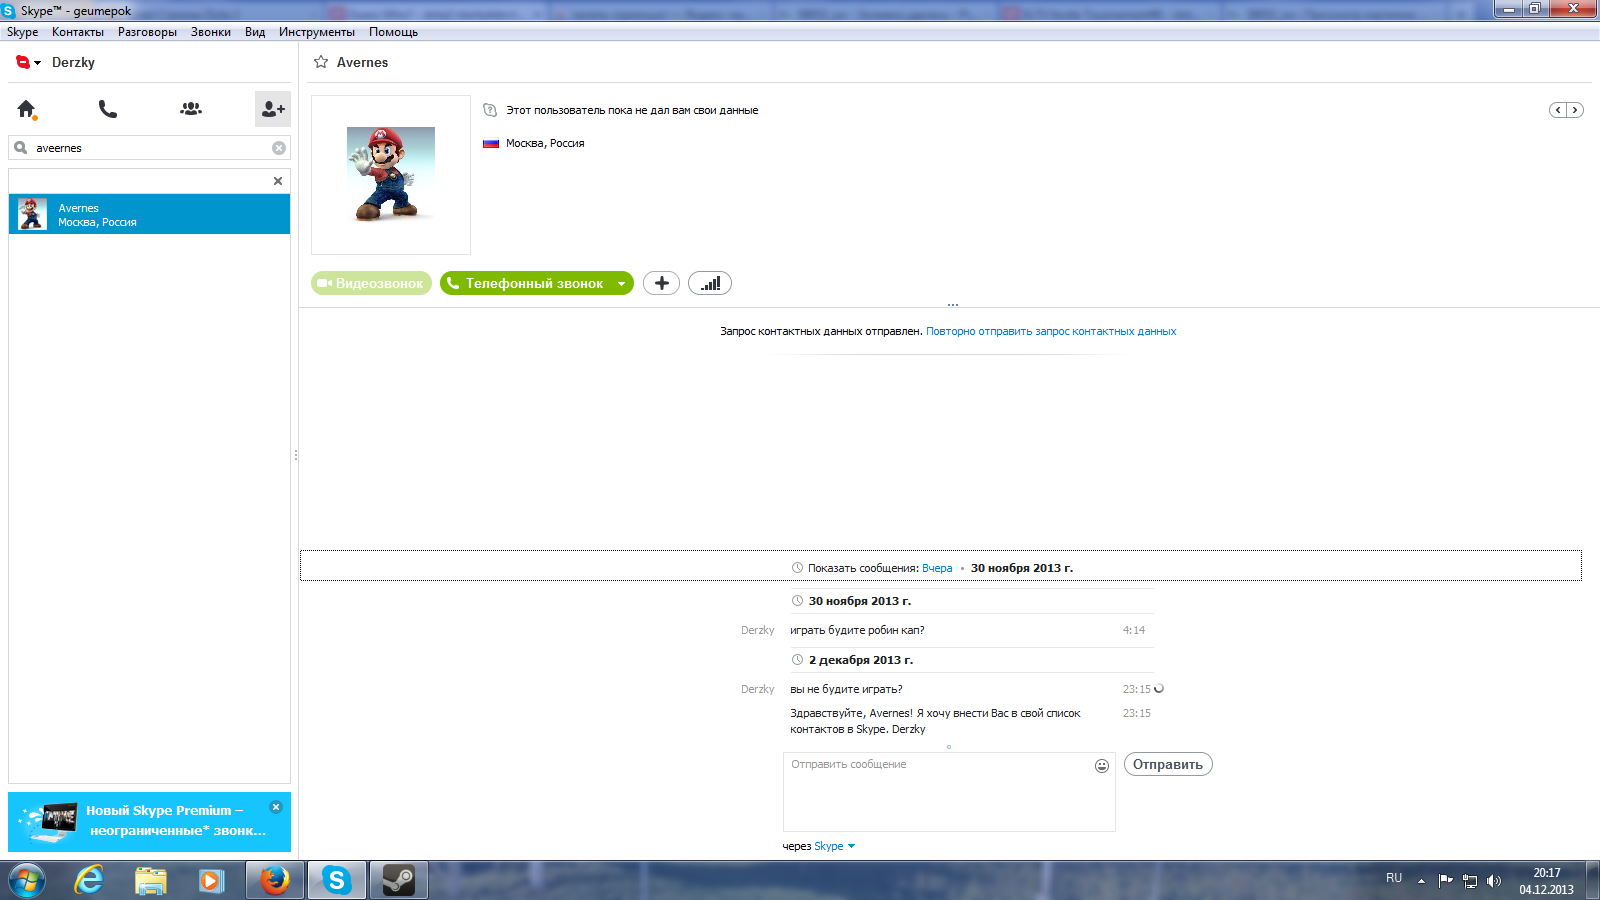Close the search results panel

(x=278, y=181)
